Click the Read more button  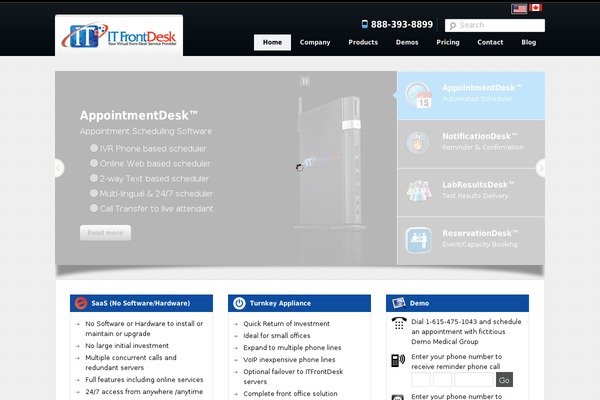(x=105, y=233)
